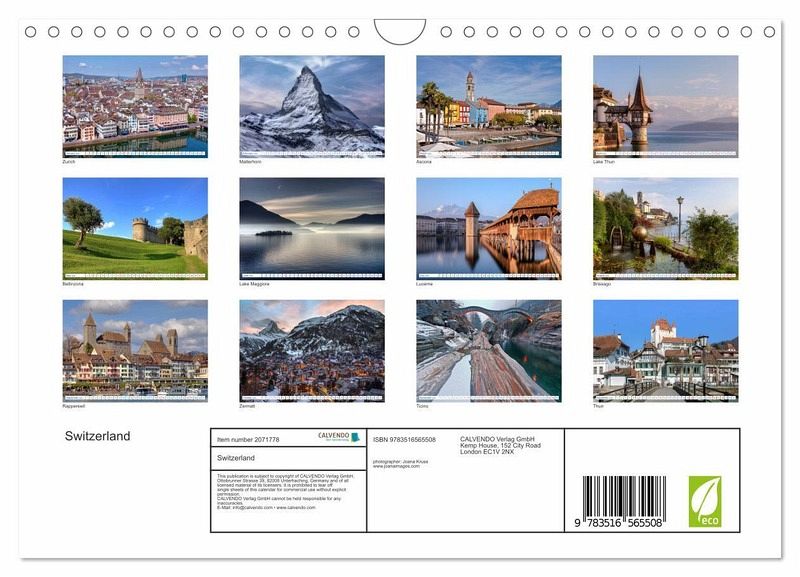The height and width of the screenshot is (577, 800).
Task: Select the Lake Thun castle photo
Action: pyautogui.click(x=665, y=105)
